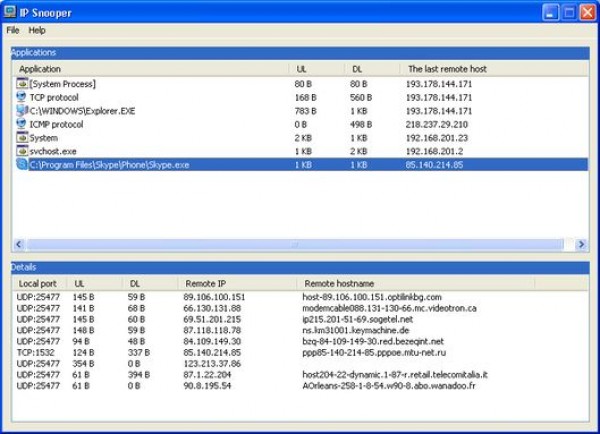Click the Applications horizontal scrollbar thumb
This screenshot has width=600, height=434.
tap(295, 244)
